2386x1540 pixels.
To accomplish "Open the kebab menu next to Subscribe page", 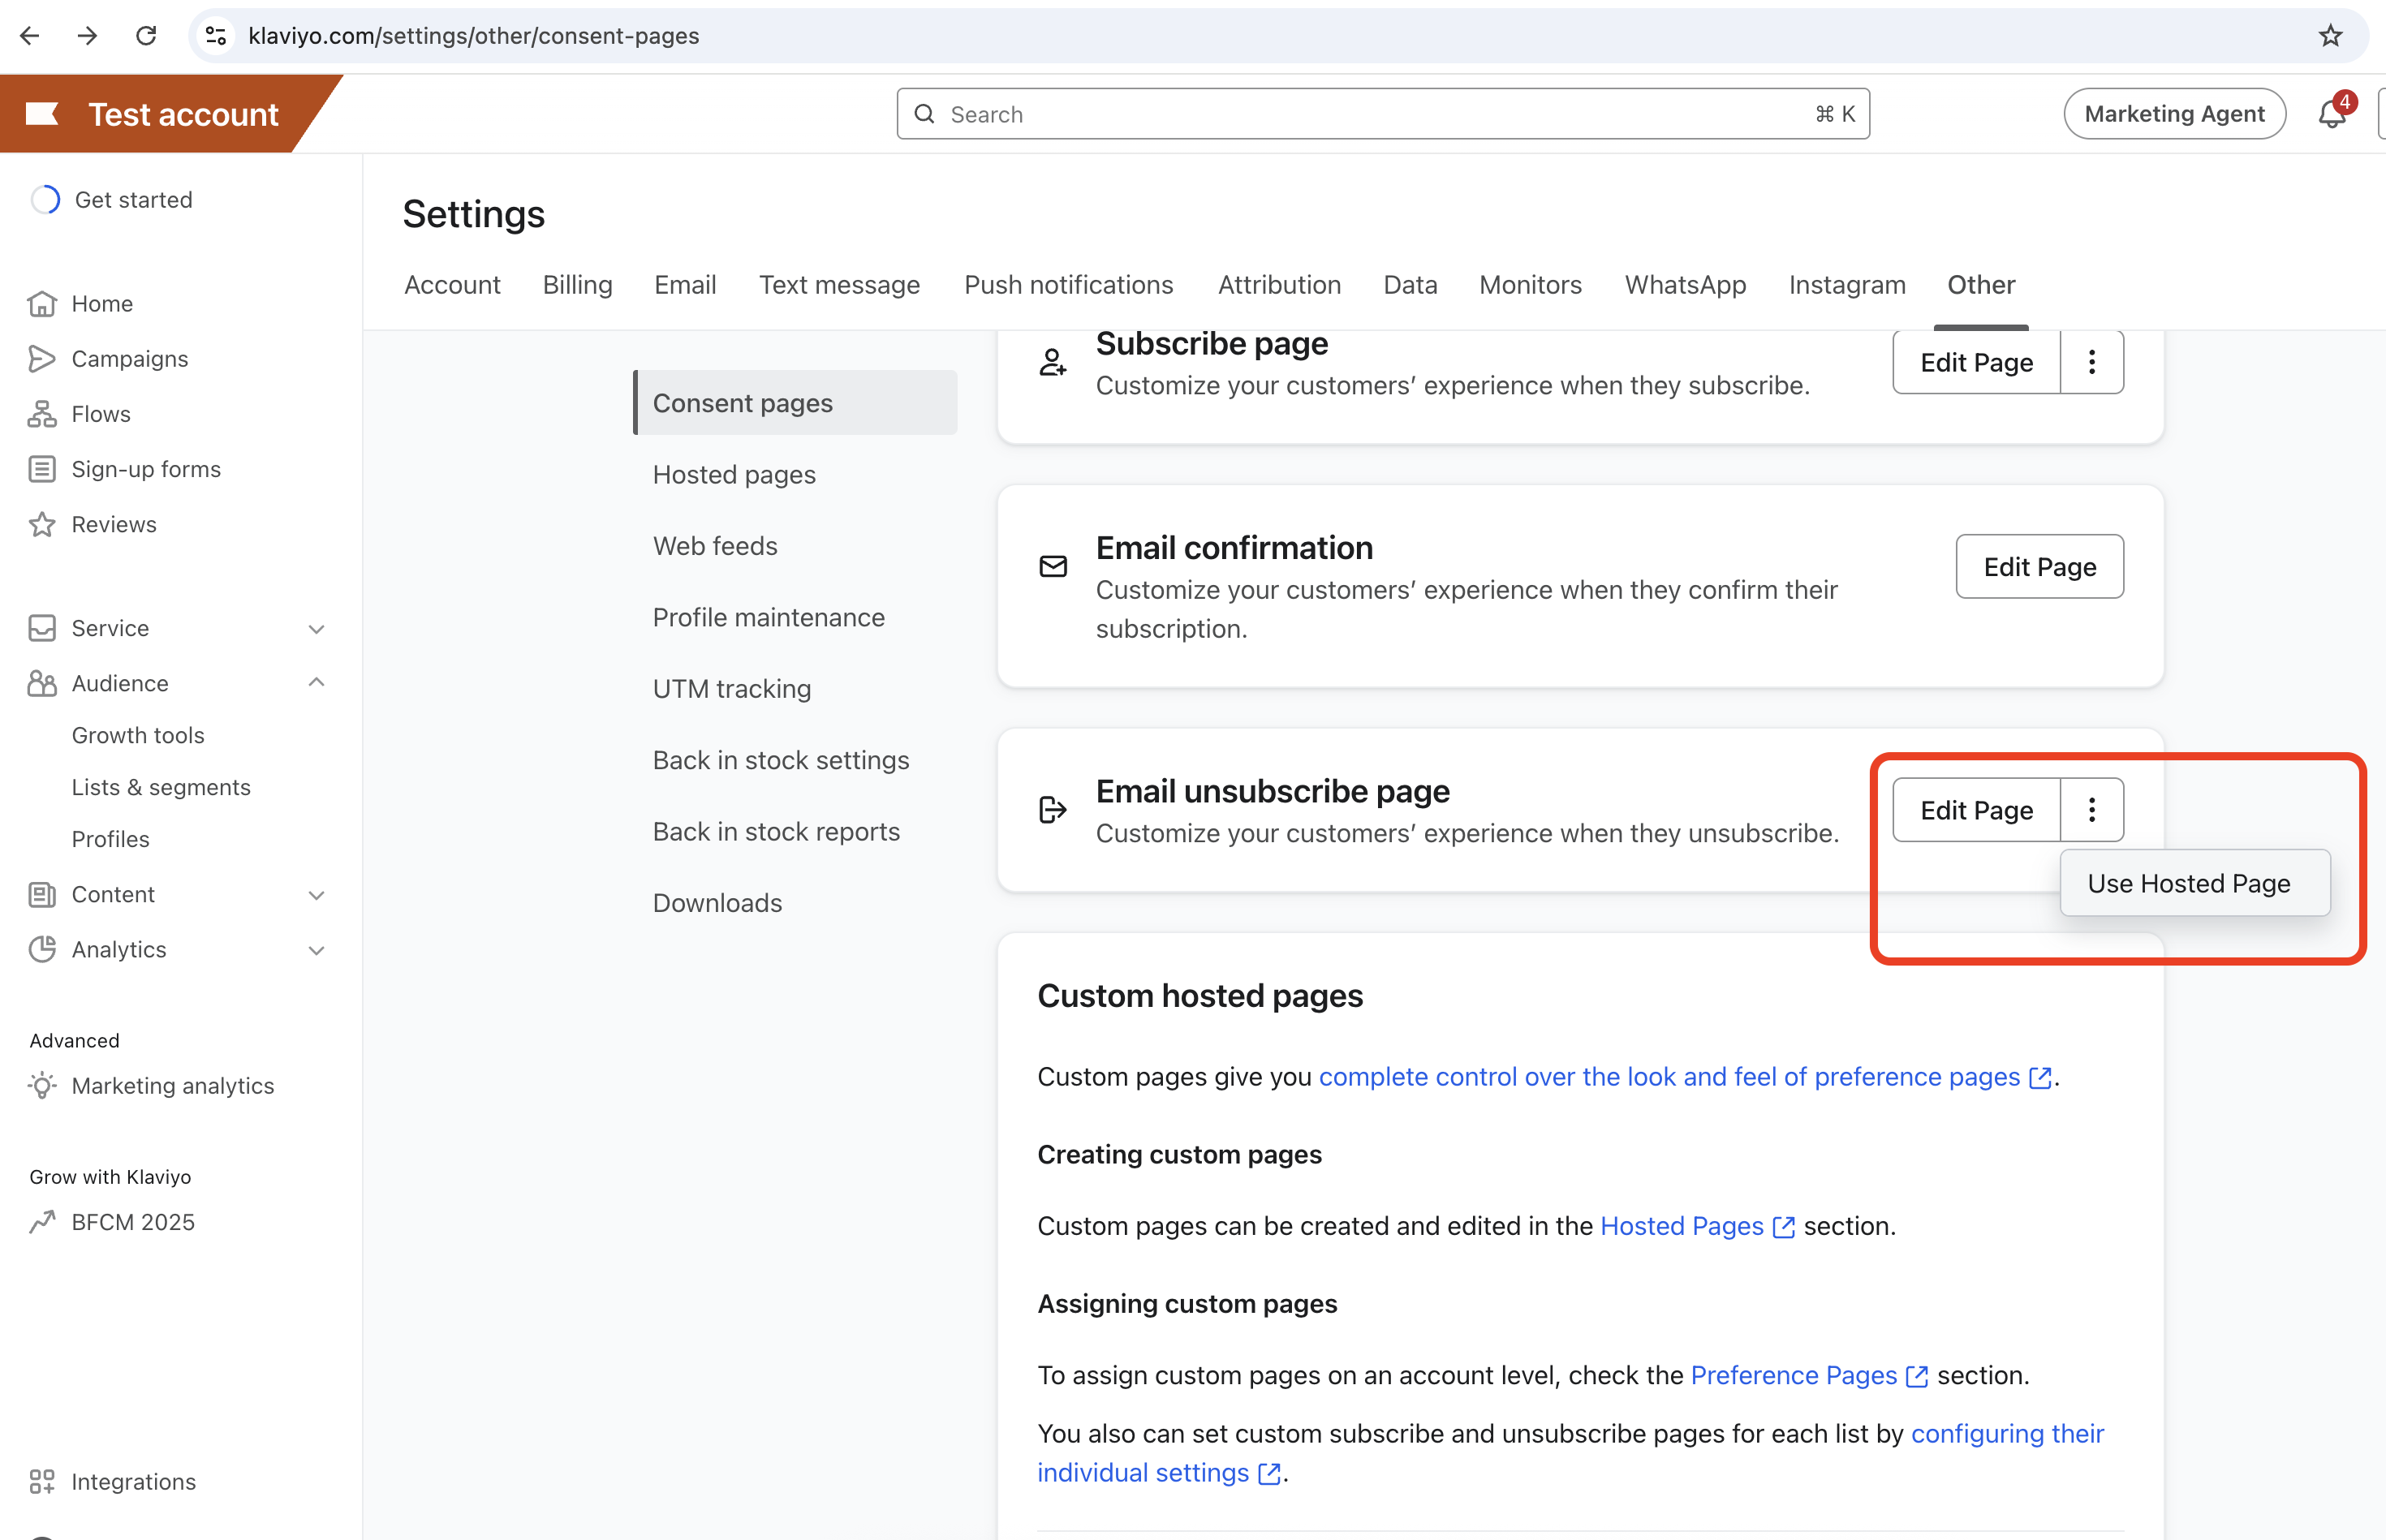I will pyautogui.click(x=2092, y=362).
